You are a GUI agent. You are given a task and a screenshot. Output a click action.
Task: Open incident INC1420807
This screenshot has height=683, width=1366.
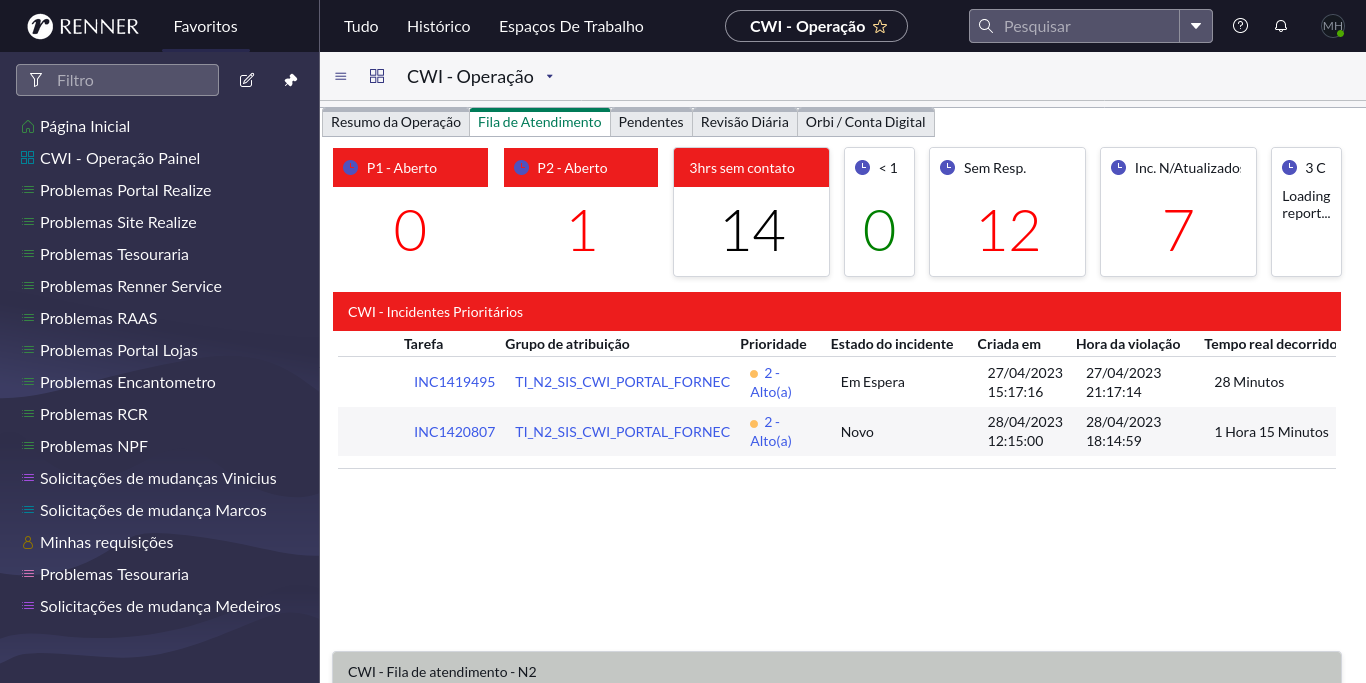(454, 432)
